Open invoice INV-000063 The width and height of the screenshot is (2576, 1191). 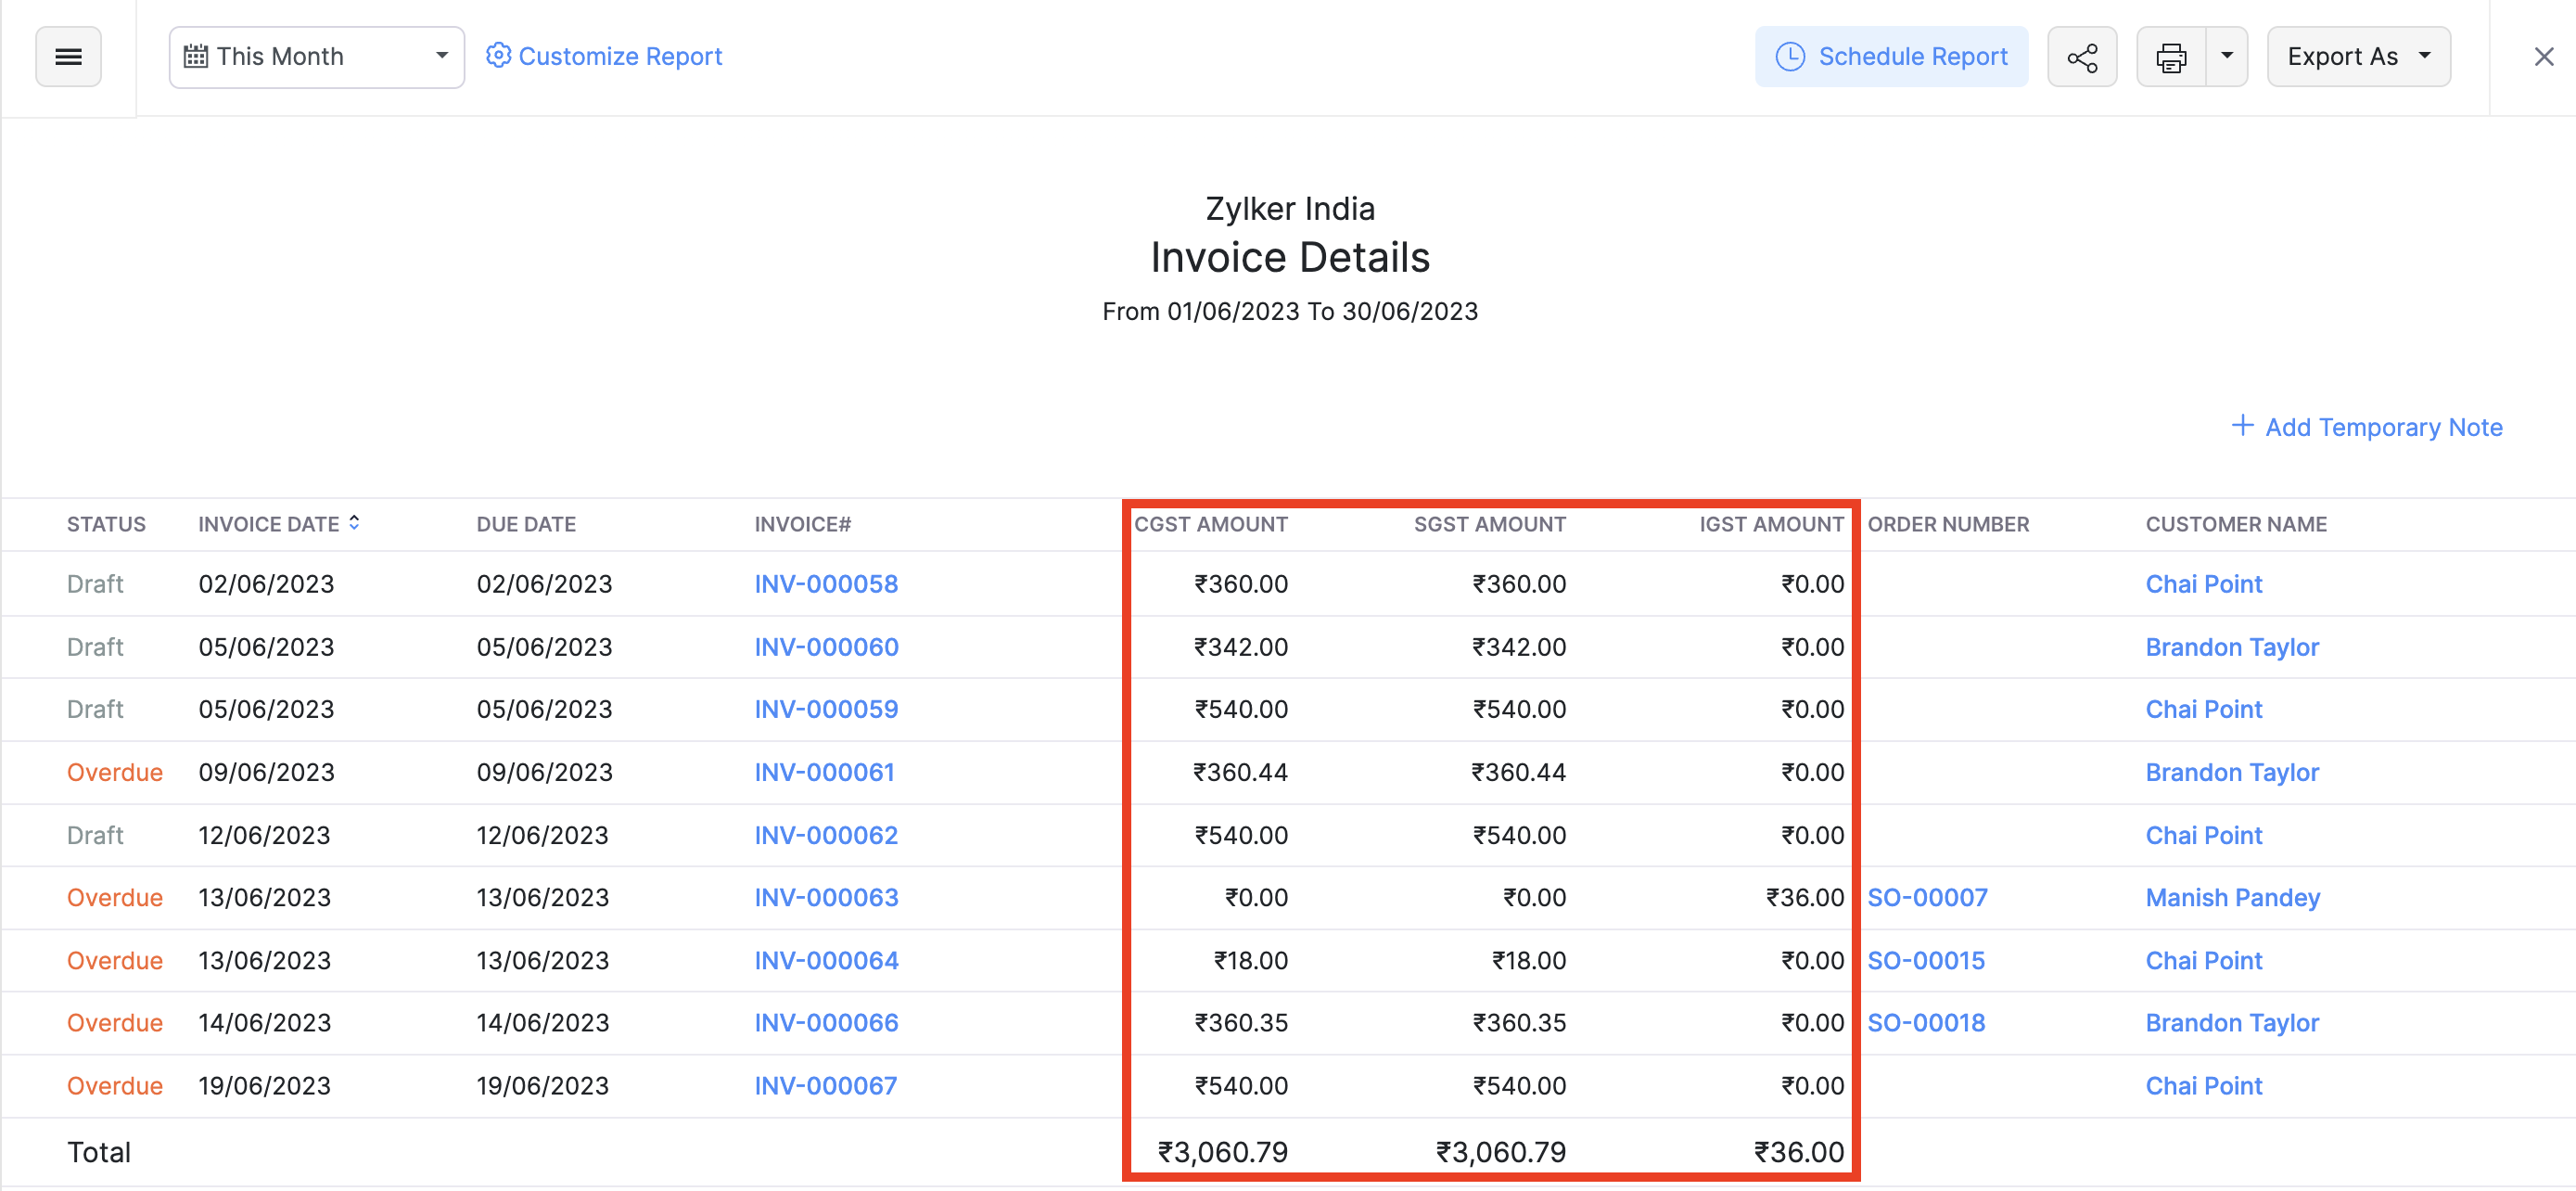click(825, 897)
